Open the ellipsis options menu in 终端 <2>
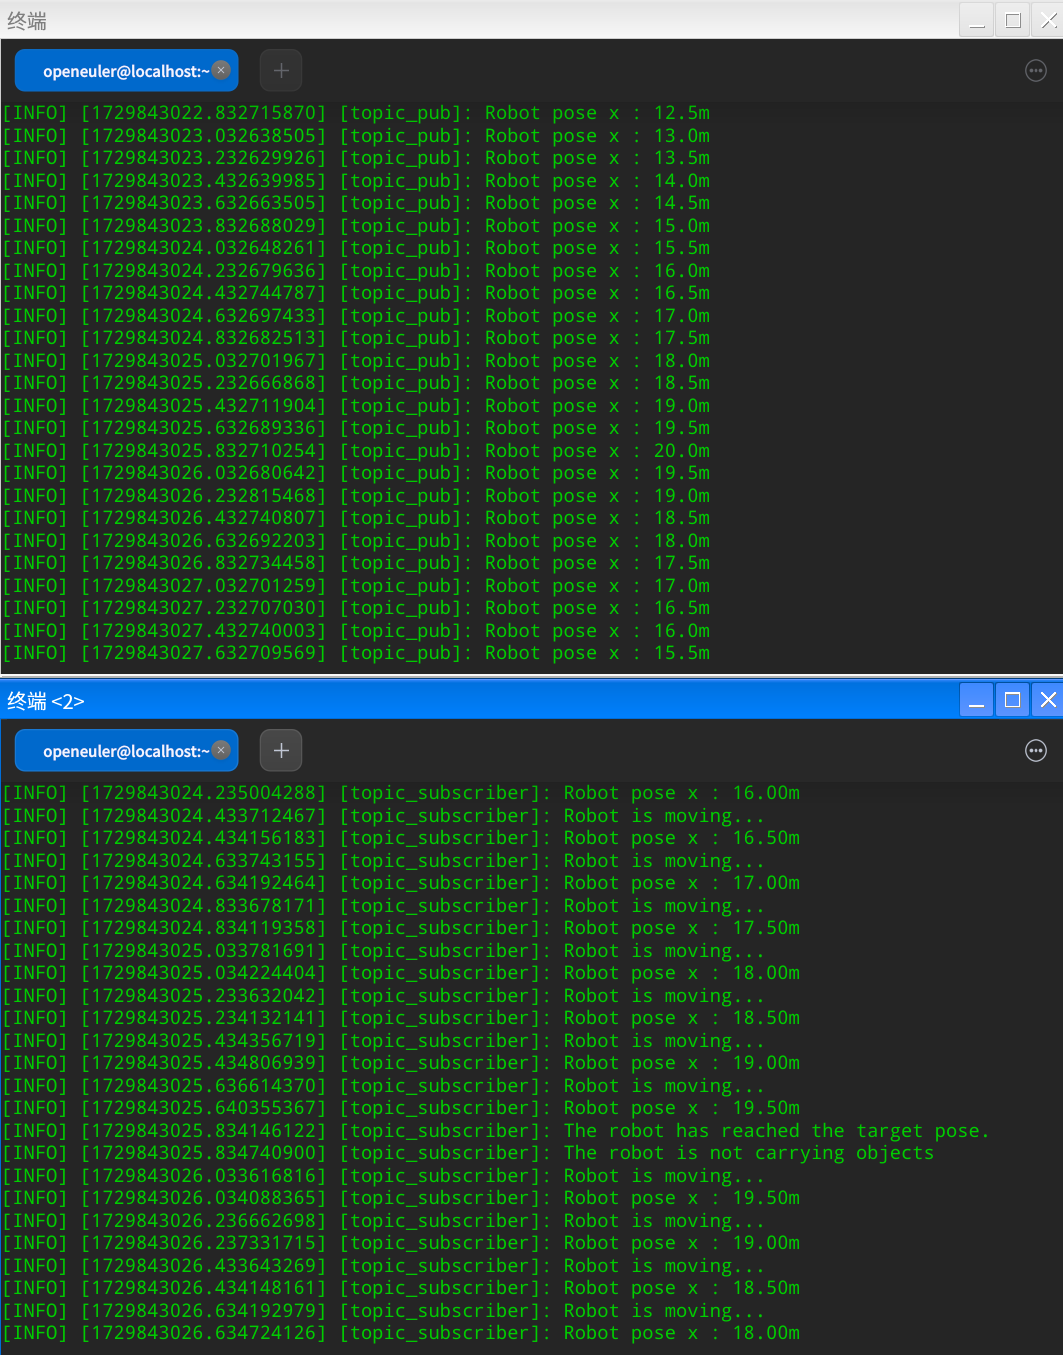1063x1355 pixels. (1035, 750)
